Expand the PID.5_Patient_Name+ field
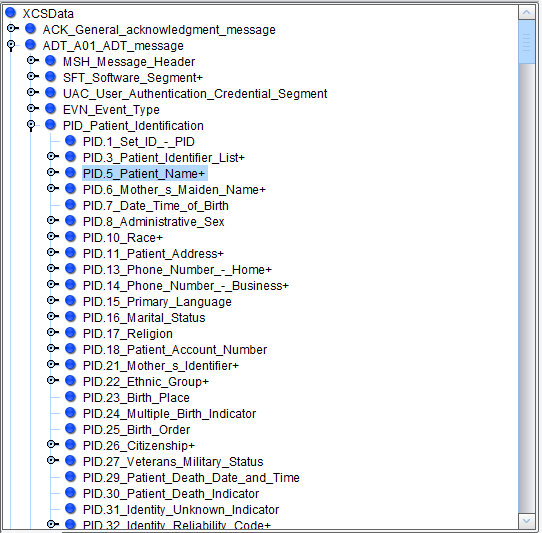The height and width of the screenshot is (533, 542). (x=52, y=172)
